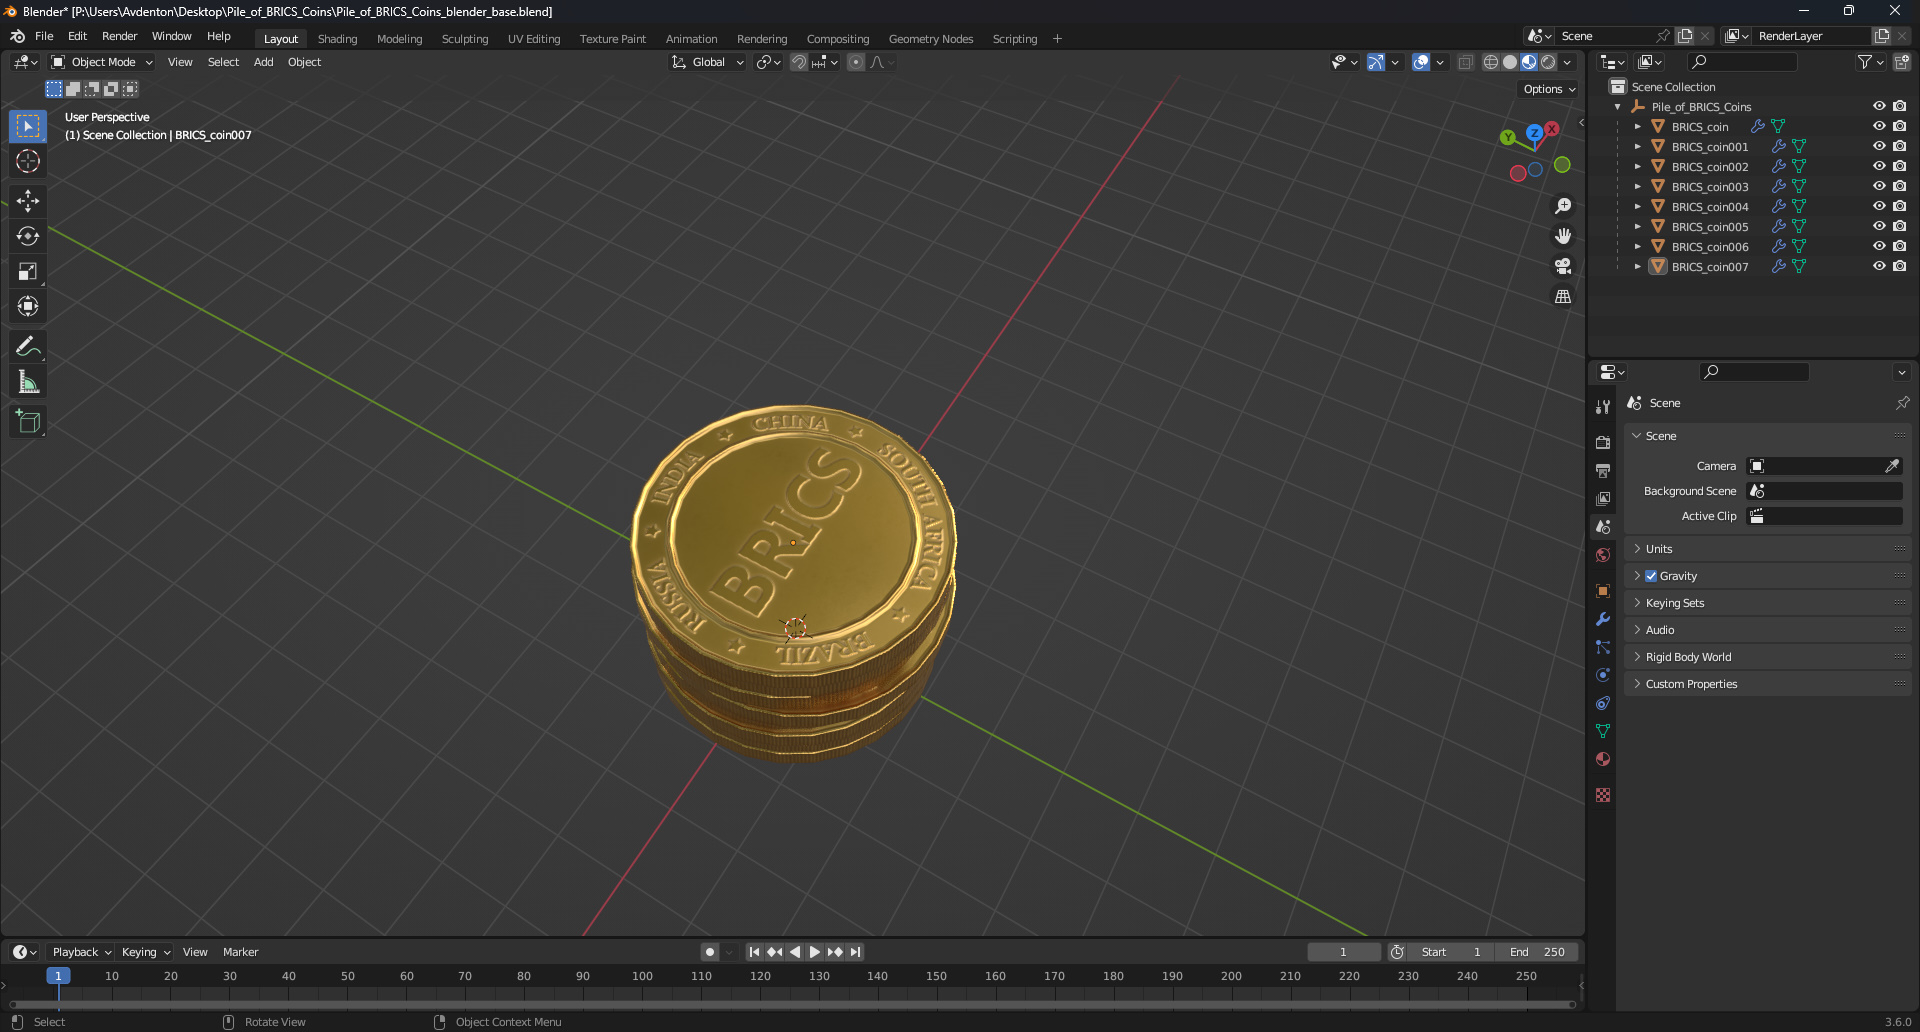
Task: Switch to rendered viewport shading
Action: (x=1548, y=62)
